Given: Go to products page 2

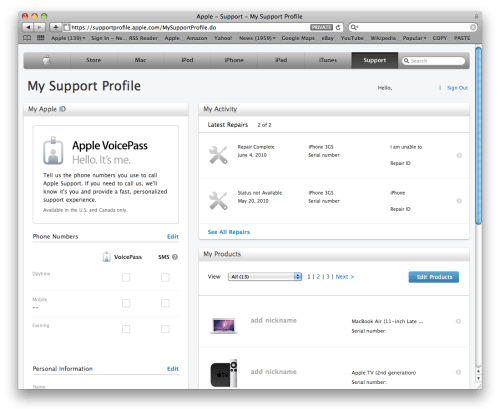Looking at the screenshot, I should 318,277.
